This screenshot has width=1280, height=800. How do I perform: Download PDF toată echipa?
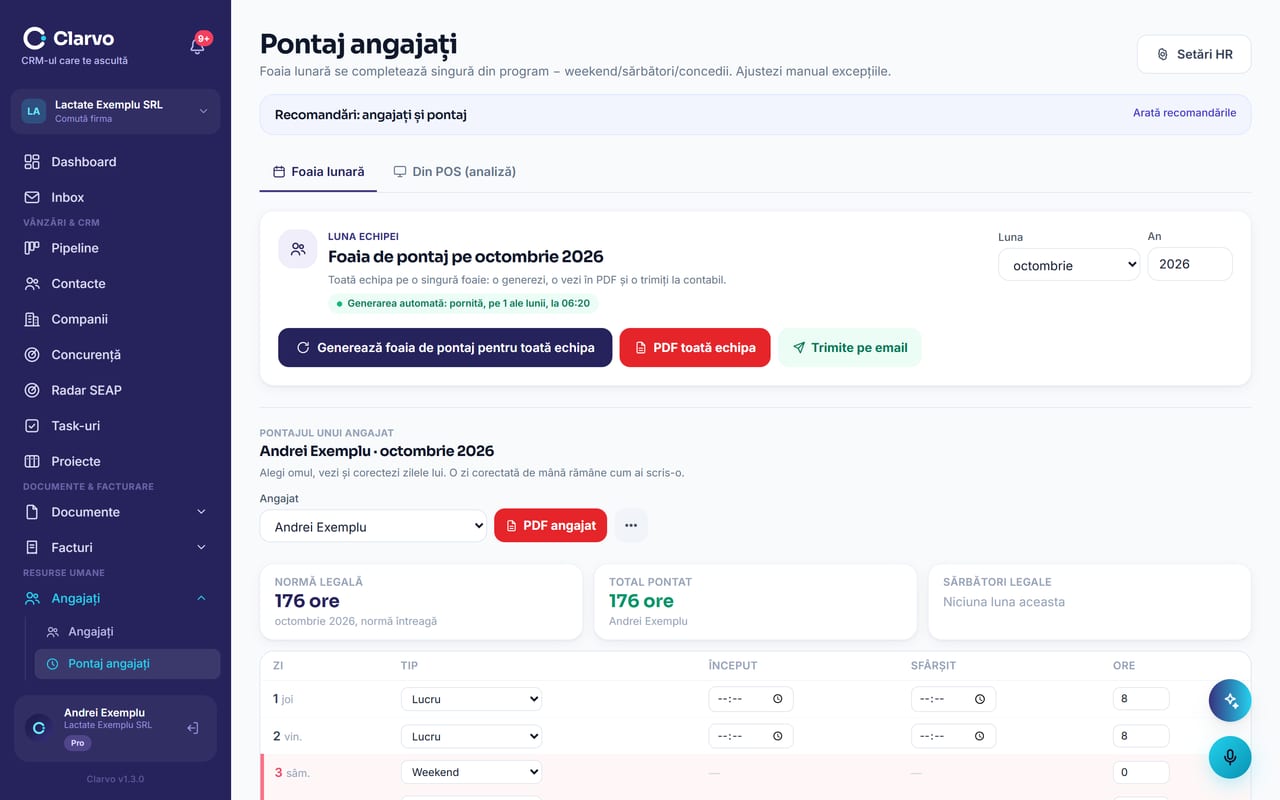[x=695, y=348]
